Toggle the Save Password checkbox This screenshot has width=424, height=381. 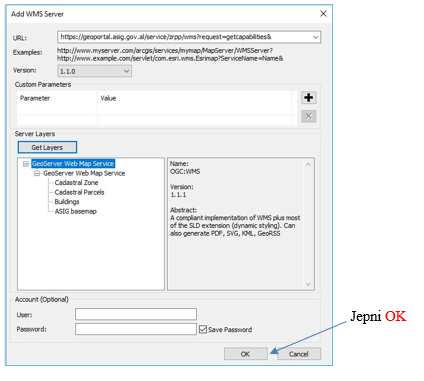(x=203, y=329)
